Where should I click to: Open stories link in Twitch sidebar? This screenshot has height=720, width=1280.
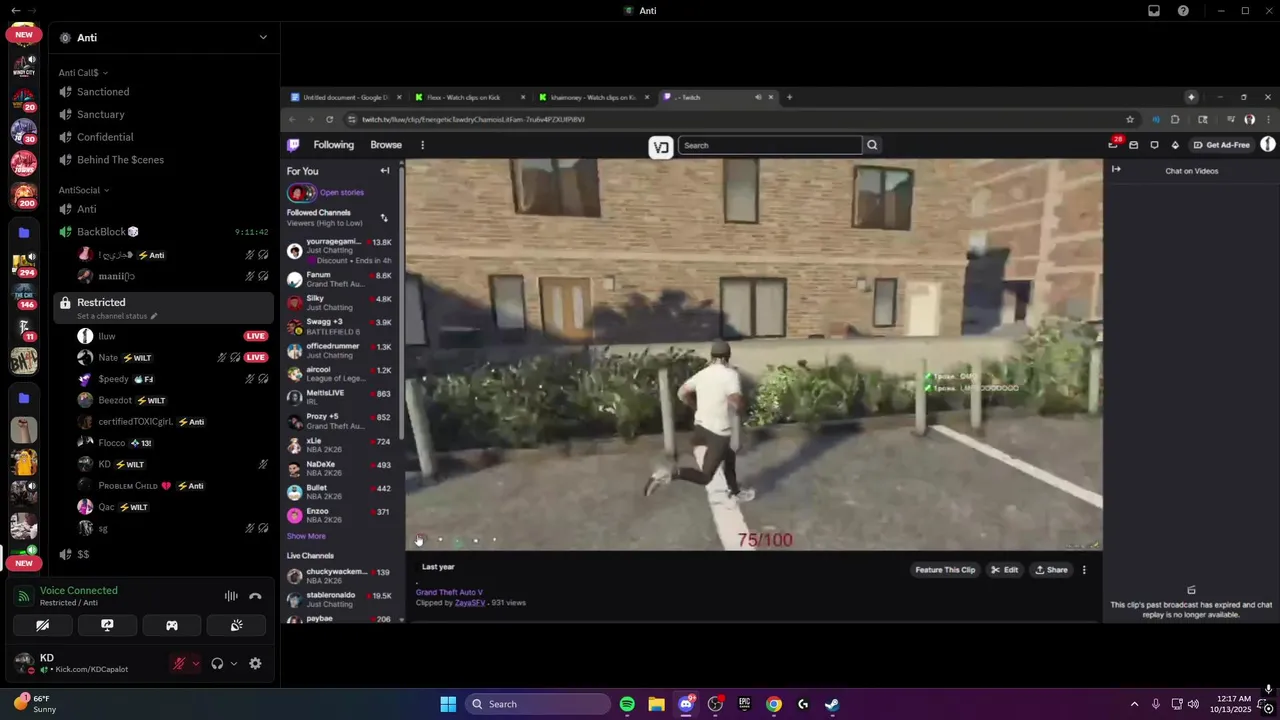coord(341,192)
